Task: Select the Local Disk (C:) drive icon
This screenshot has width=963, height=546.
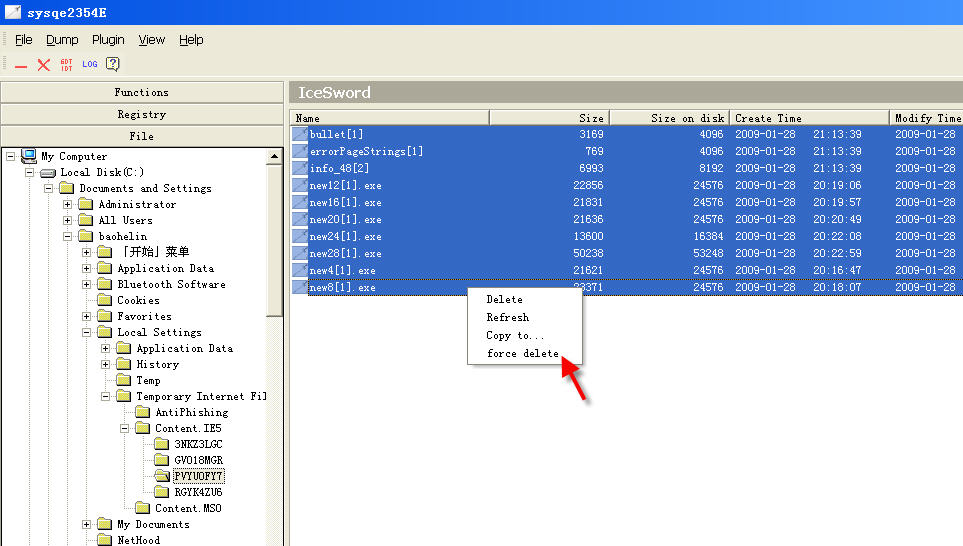Action: pos(48,172)
